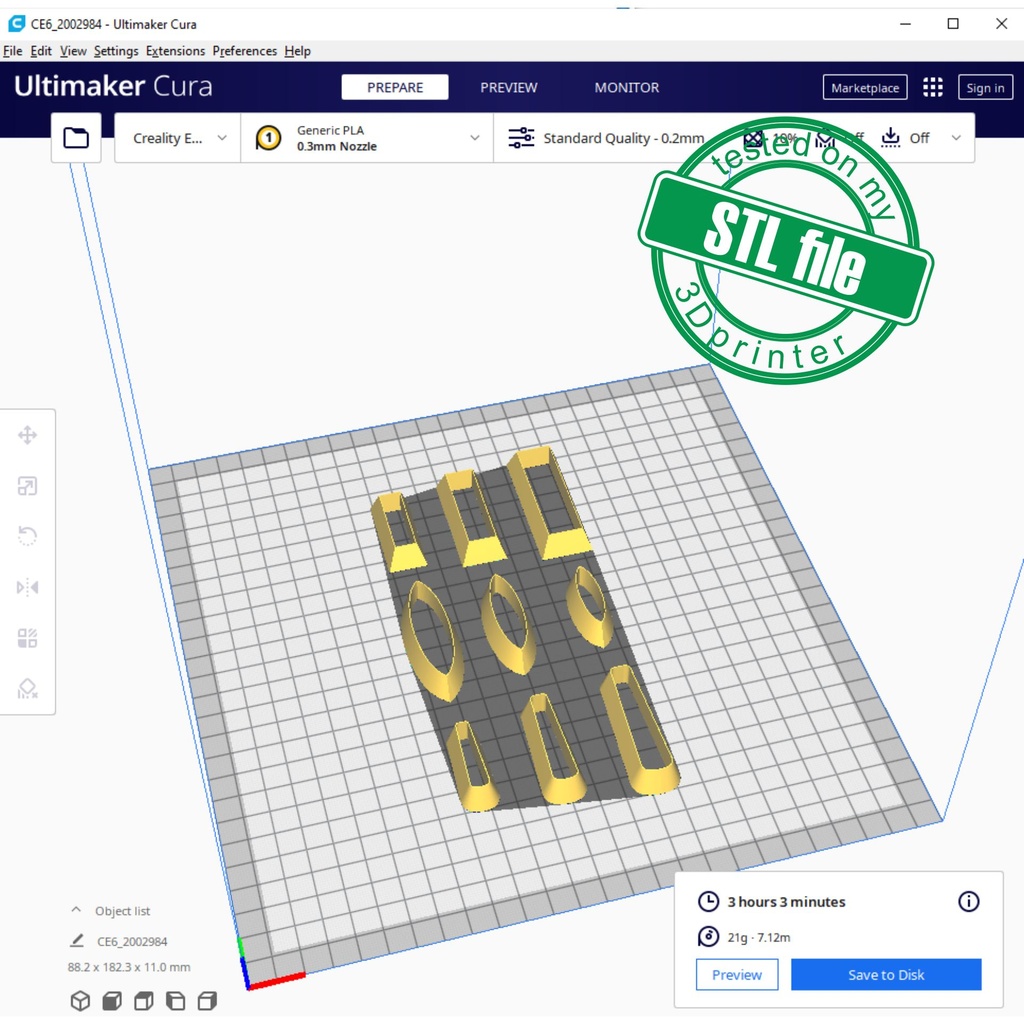Open the Marketplace

pyautogui.click(x=864, y=88)
